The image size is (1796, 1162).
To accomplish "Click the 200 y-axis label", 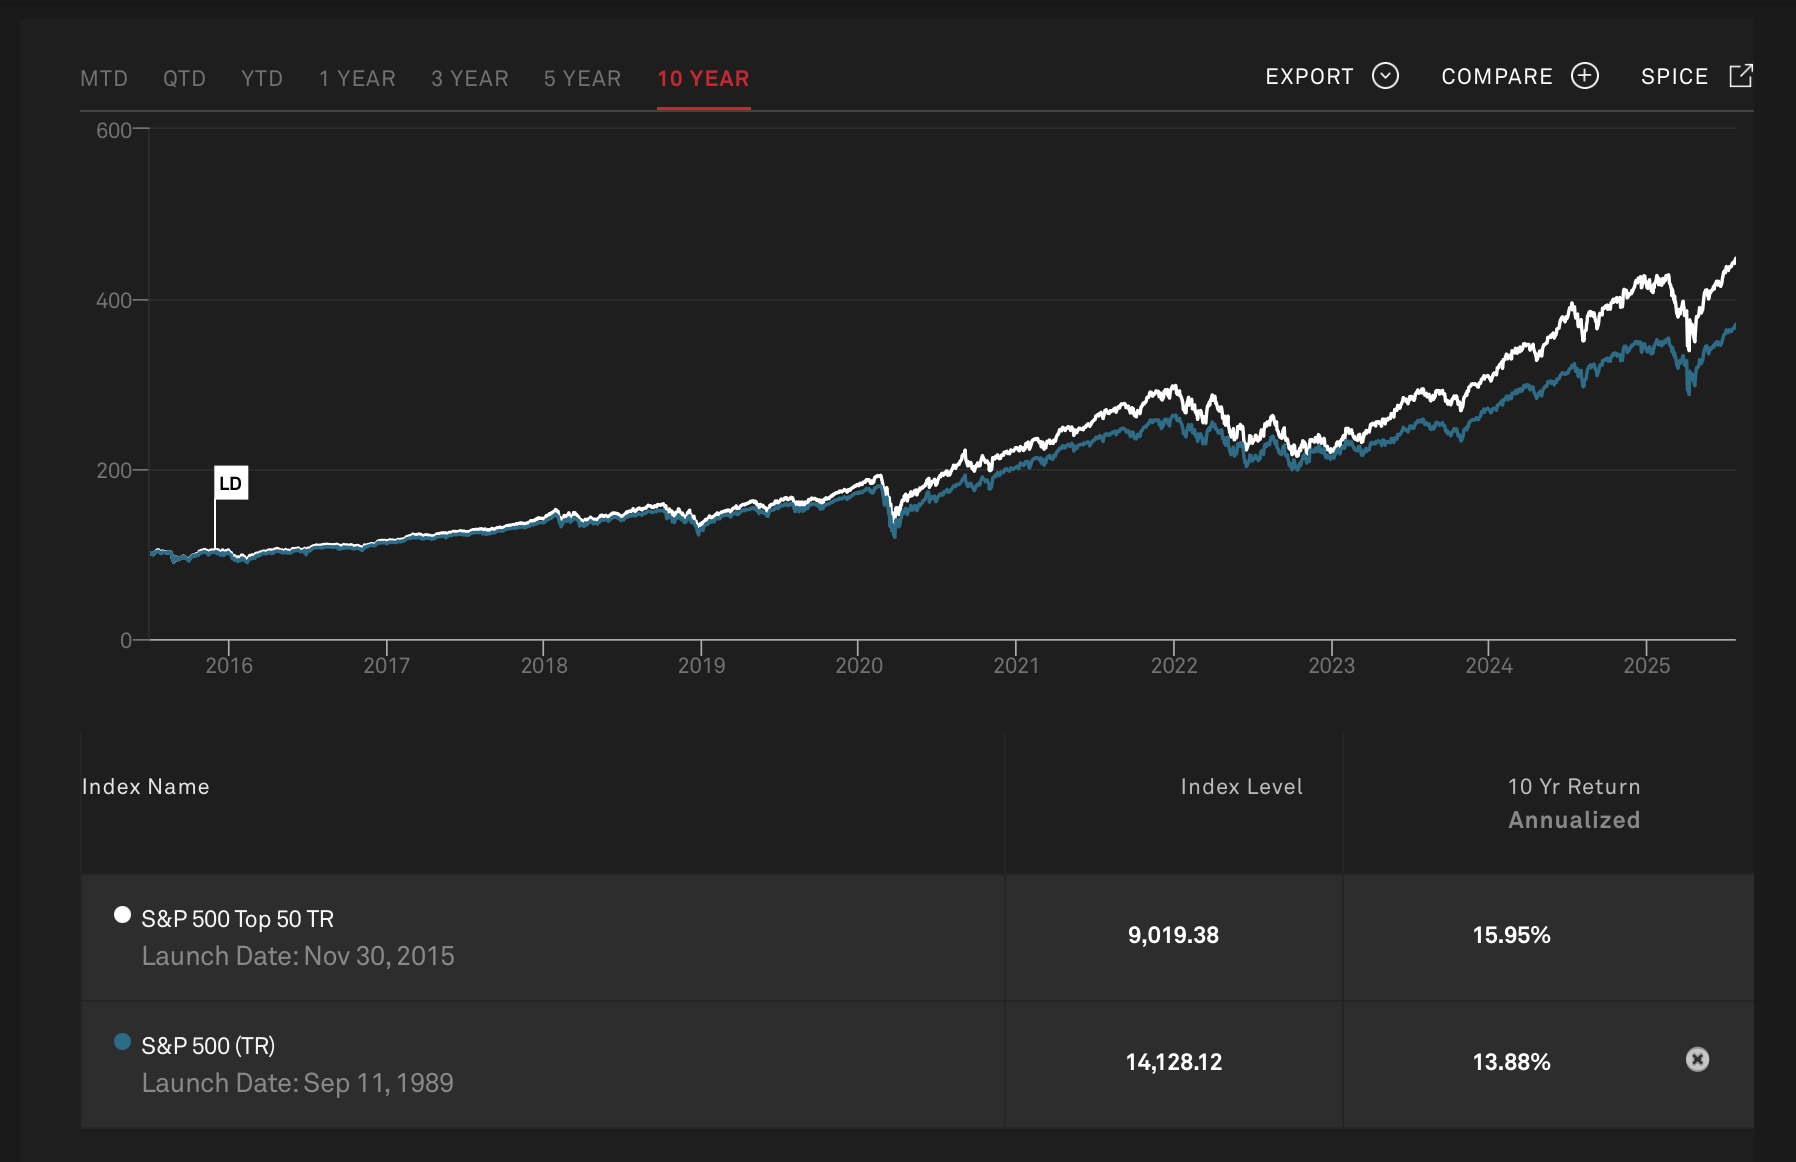I will pos(113,470).
